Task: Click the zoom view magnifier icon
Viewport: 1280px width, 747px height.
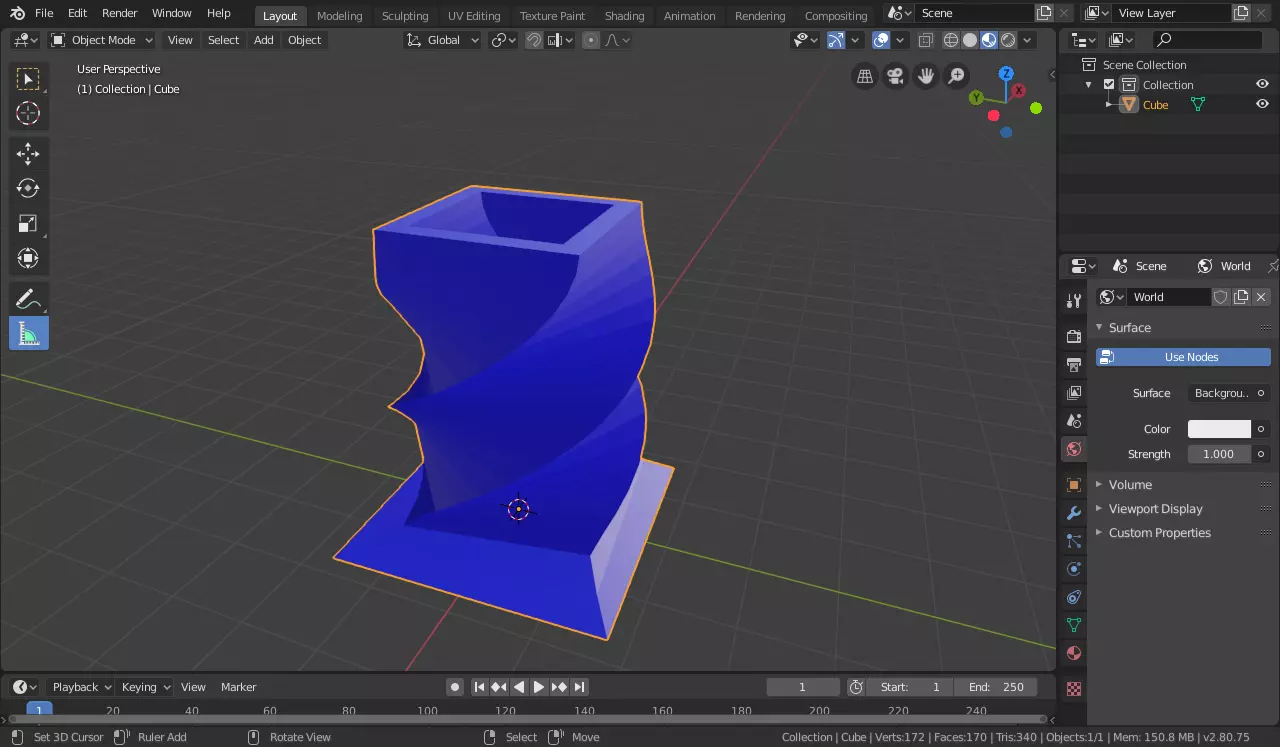Action: 957,76
